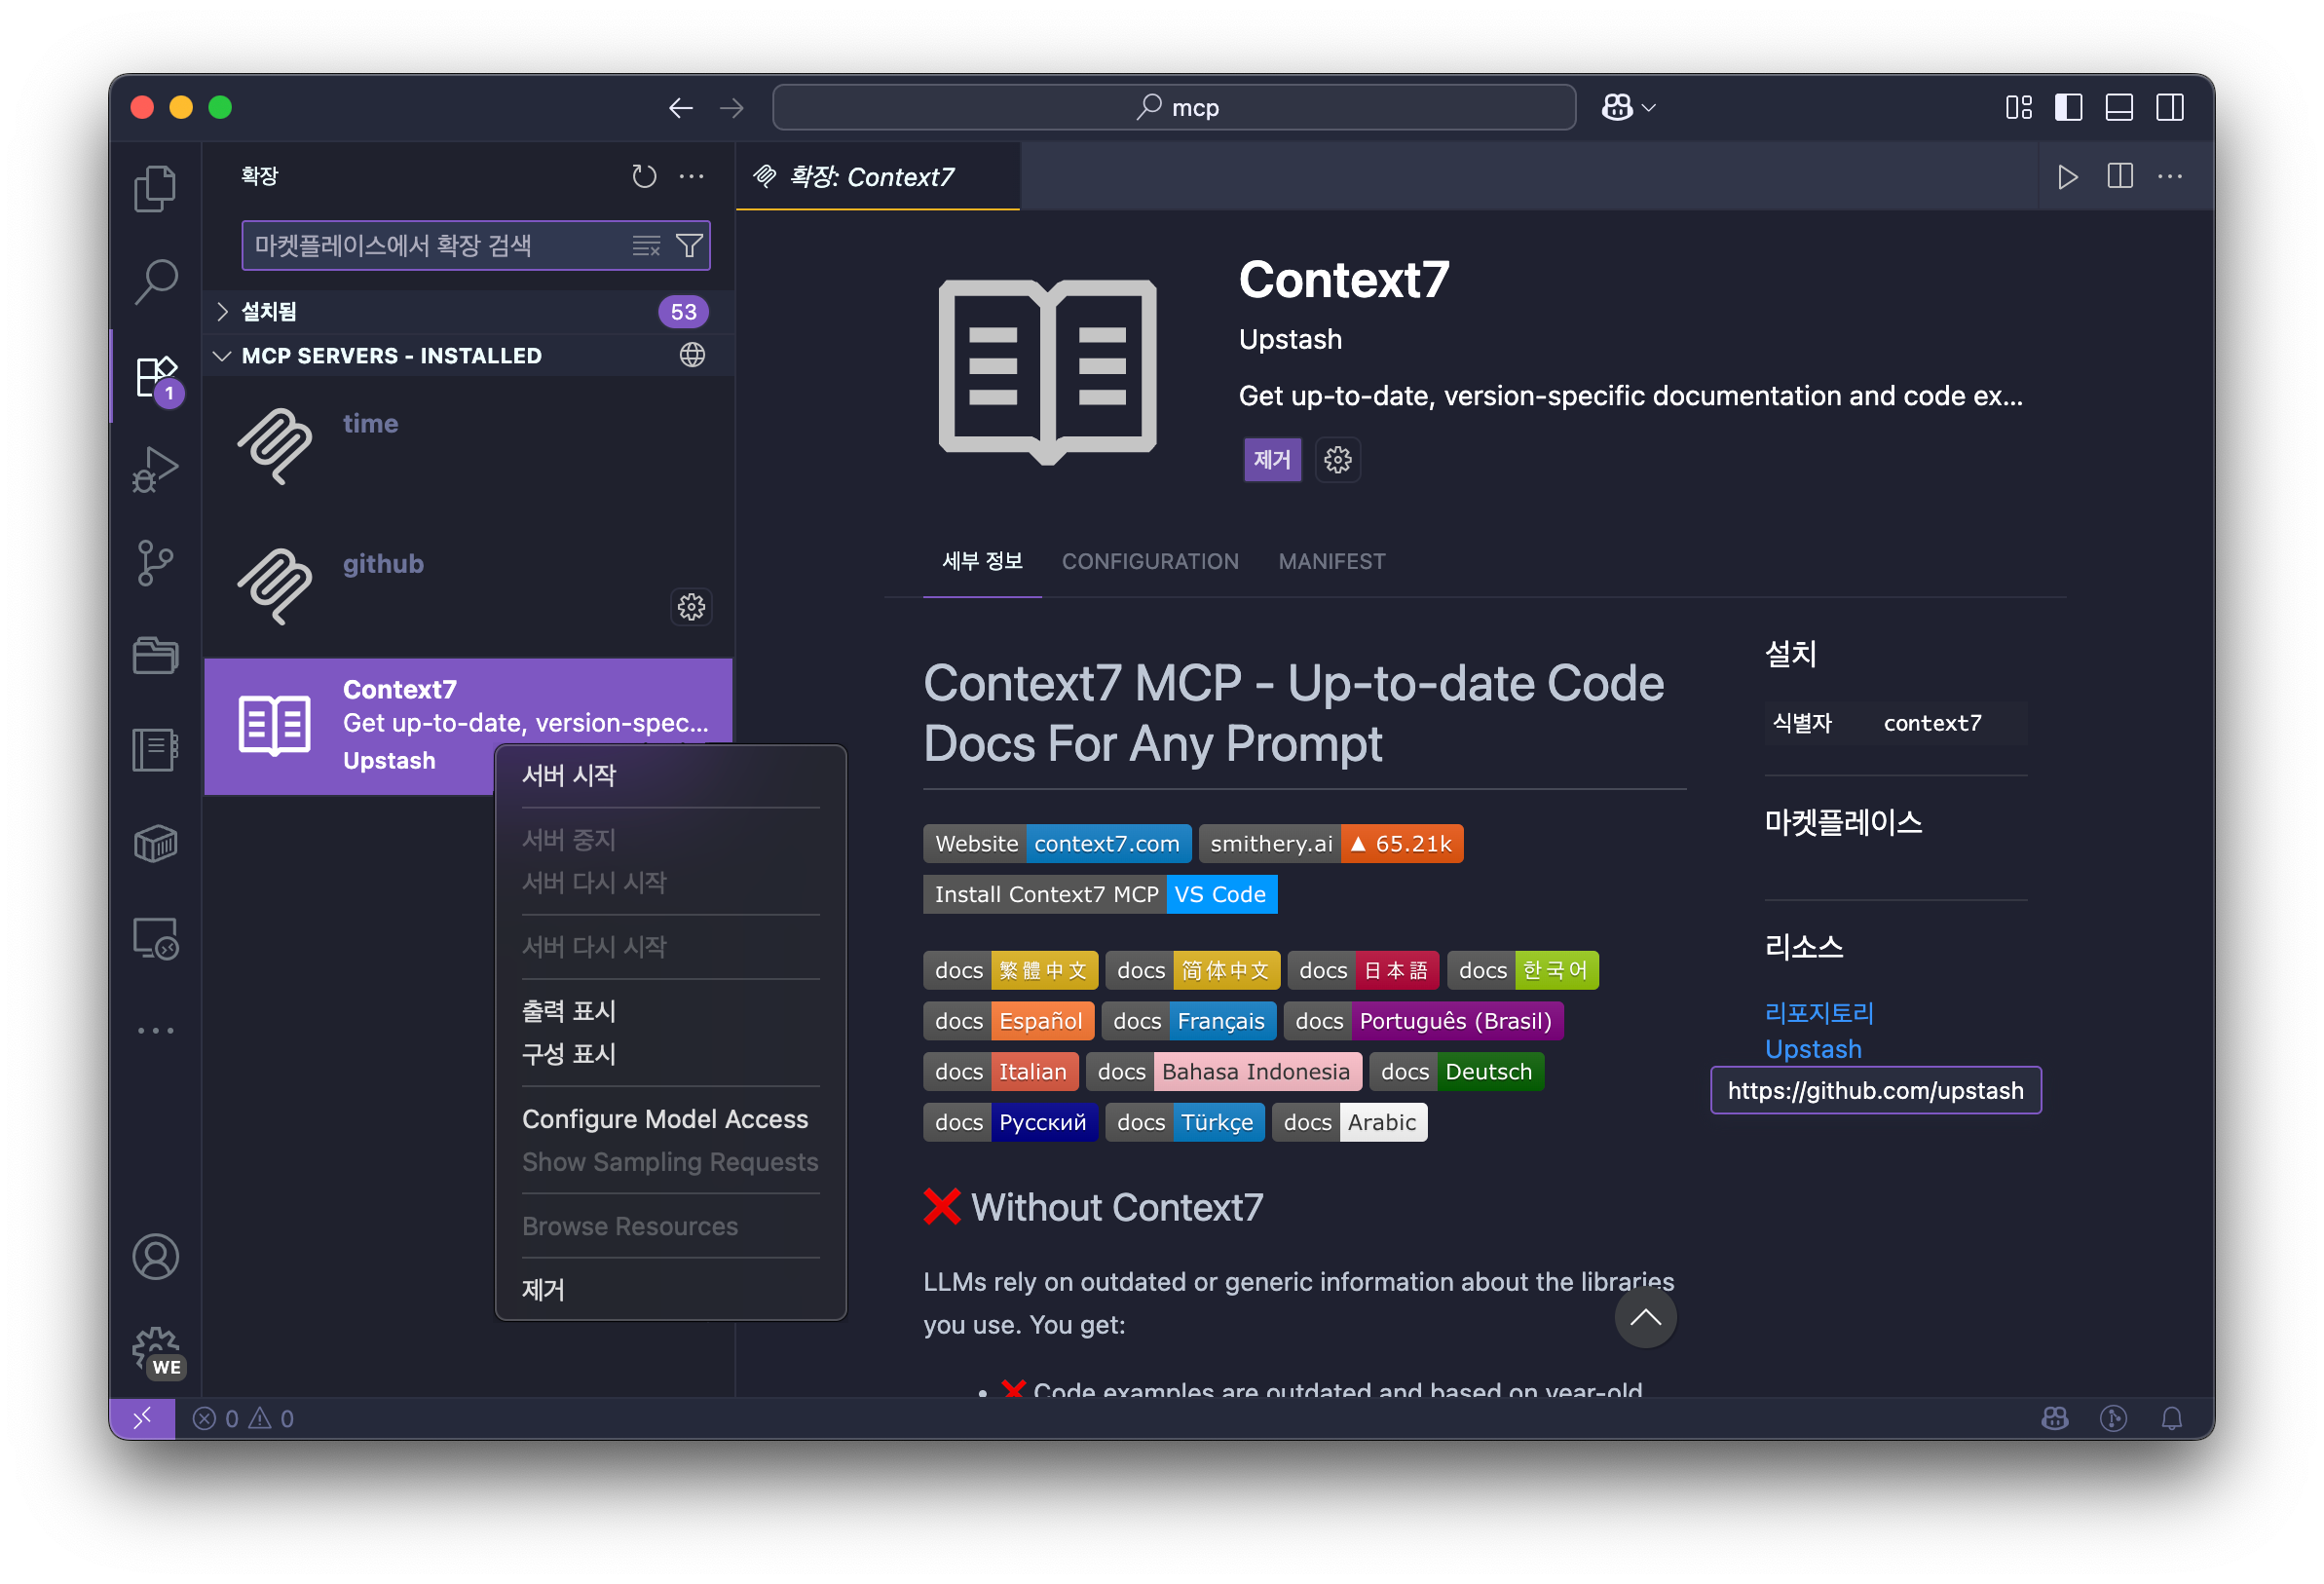Click the globe icon beside MCP SERVERS - INSTALLED
This screenshot has height=1584, width=2324.
pyautogui.click(x=692, y=355)
